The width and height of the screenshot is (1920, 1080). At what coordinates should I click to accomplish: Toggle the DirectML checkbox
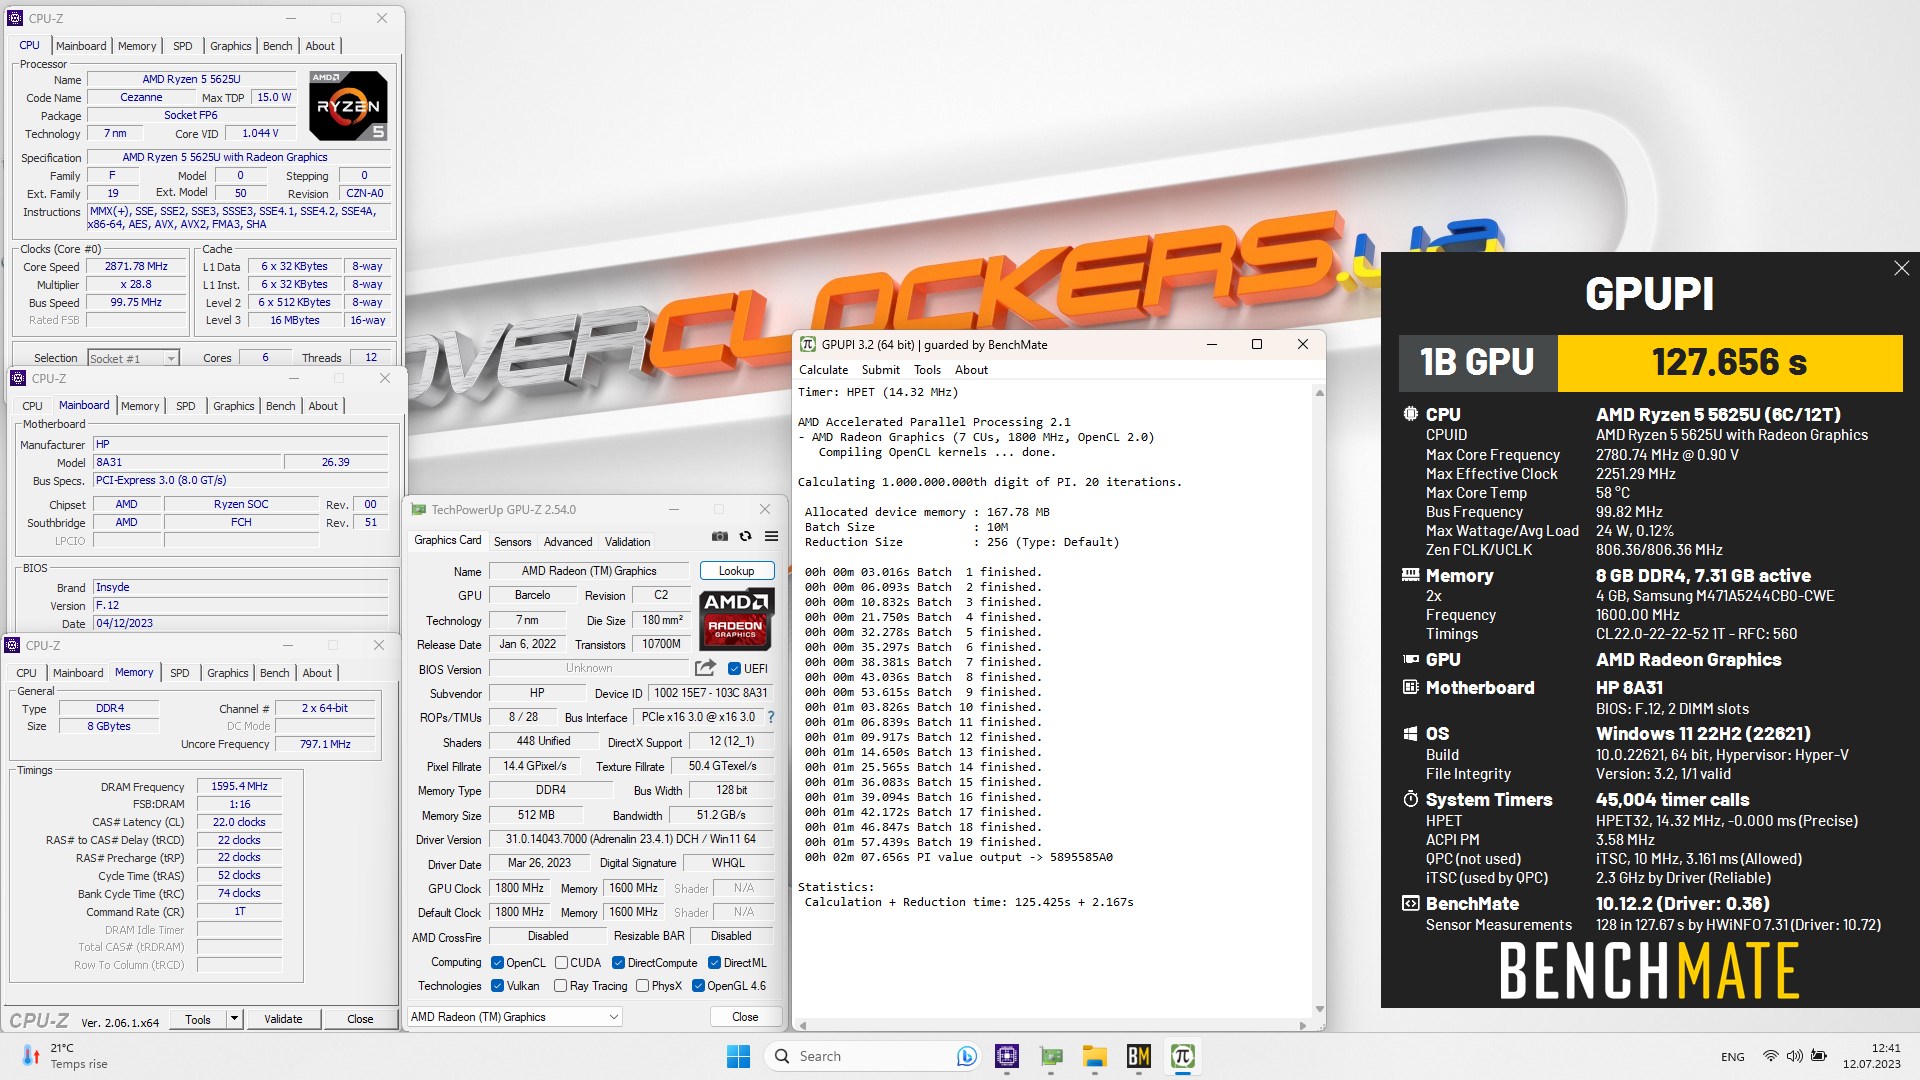[x=714, y=963]
